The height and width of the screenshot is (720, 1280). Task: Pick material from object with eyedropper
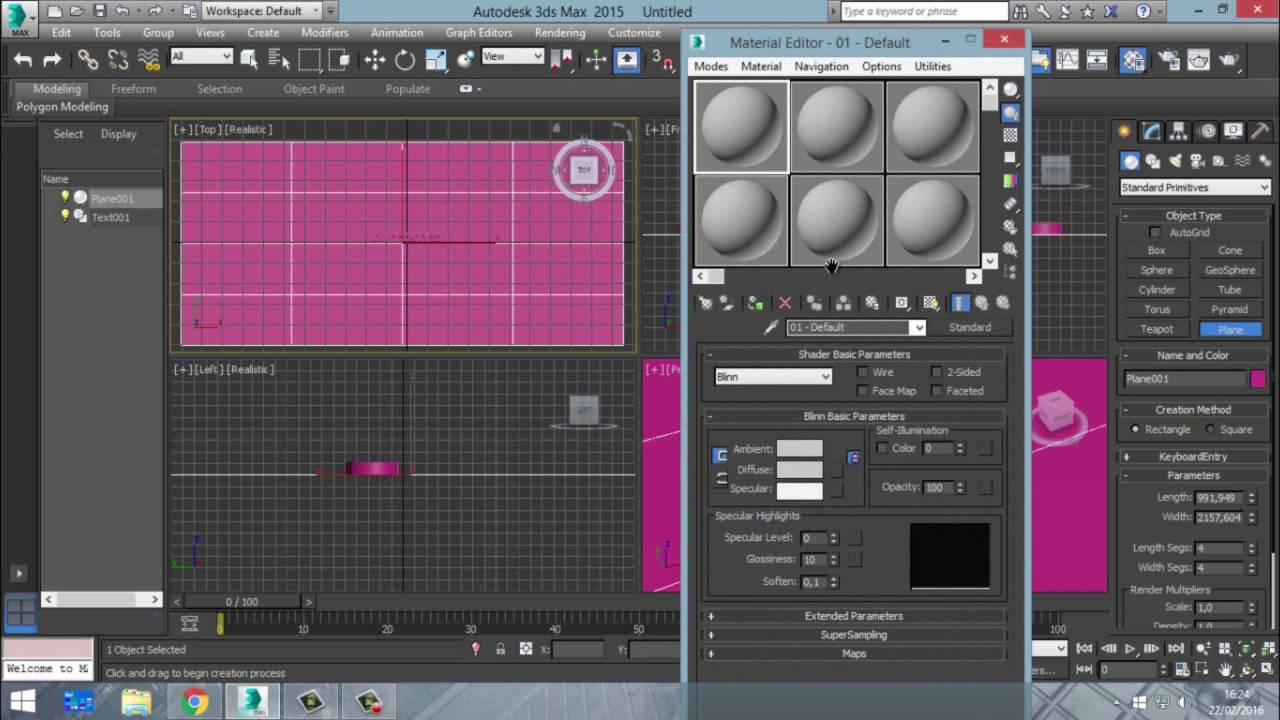(771, 327)
